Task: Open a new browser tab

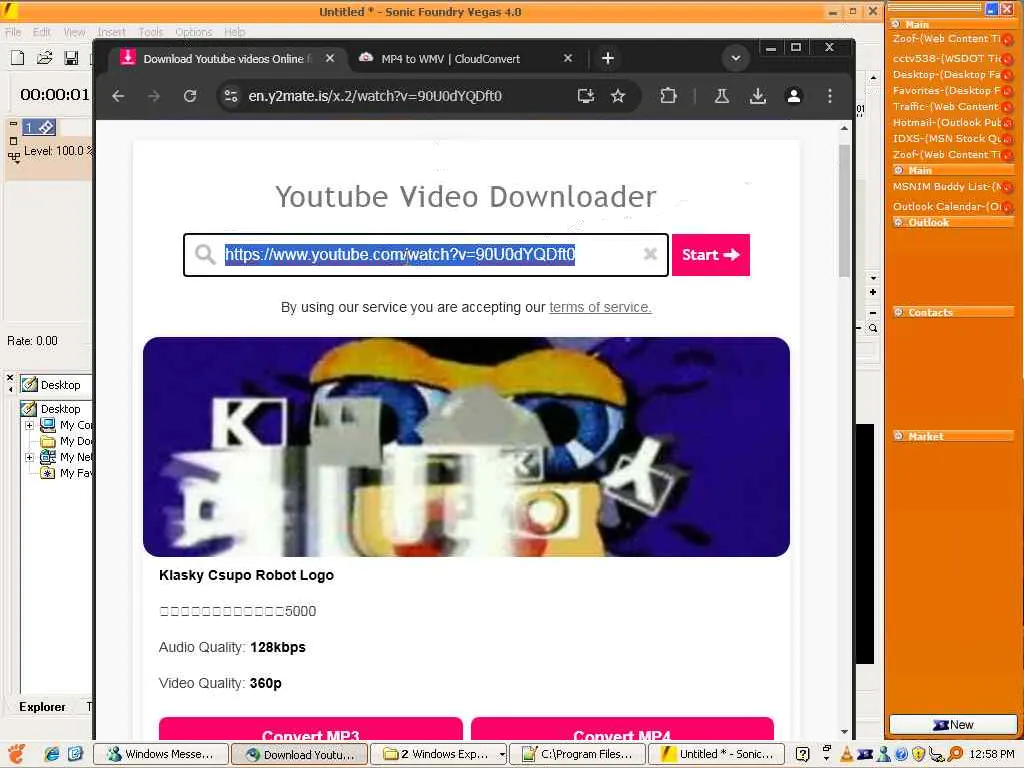Action: pyautogui.click(x=607, y=58)
